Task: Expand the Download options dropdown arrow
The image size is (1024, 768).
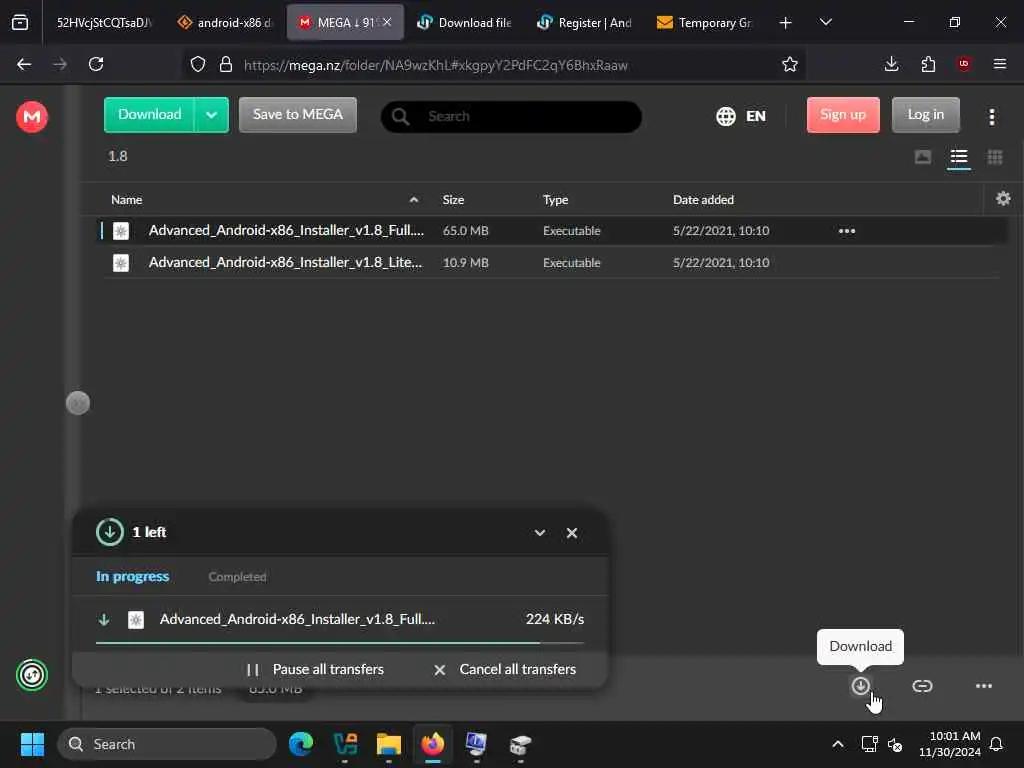Action: pyautogui.click(x=212, y=115)
